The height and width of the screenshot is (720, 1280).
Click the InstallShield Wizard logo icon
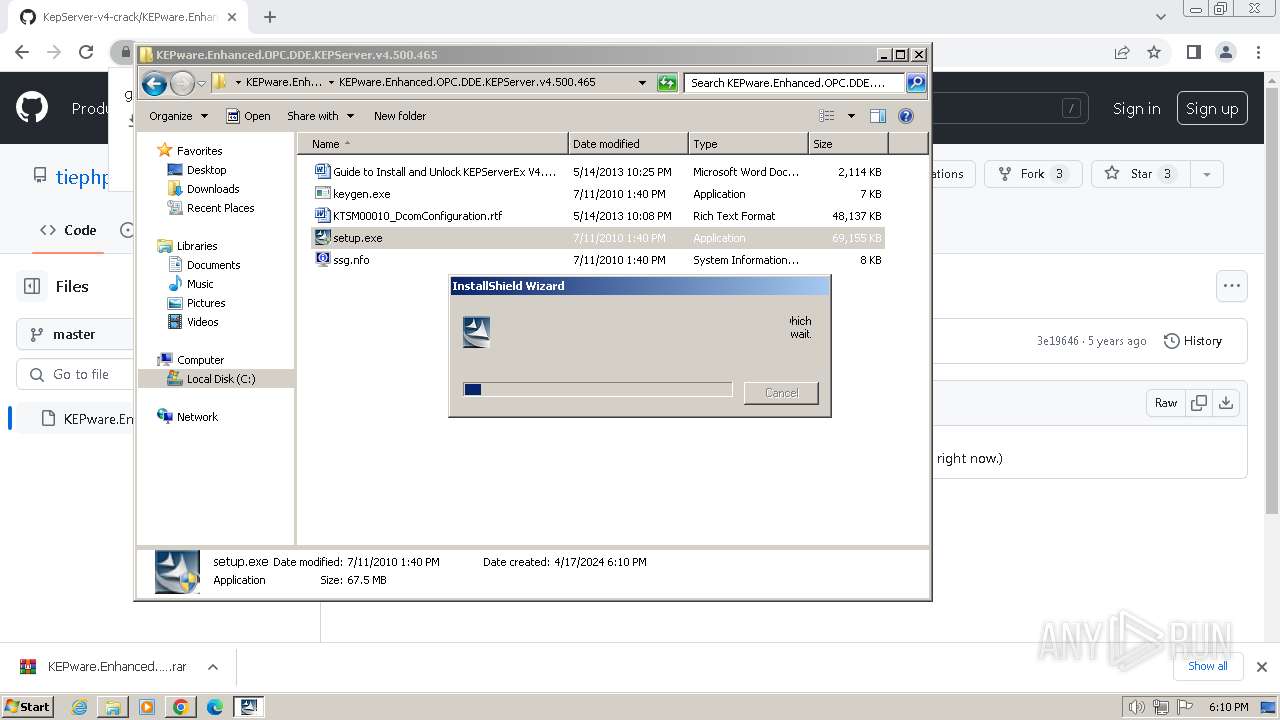(x=477, y=332)
